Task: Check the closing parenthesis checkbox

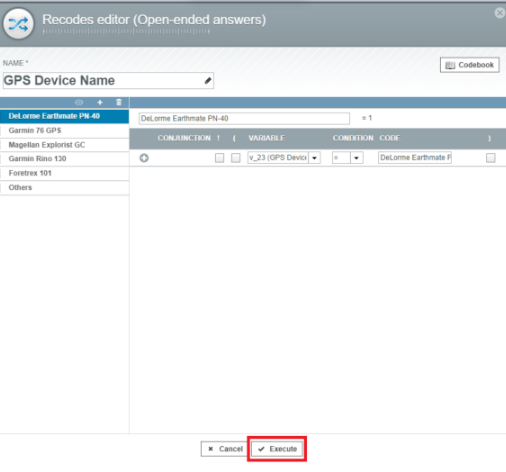Action: pyautogui.click(x=490, y=158)
